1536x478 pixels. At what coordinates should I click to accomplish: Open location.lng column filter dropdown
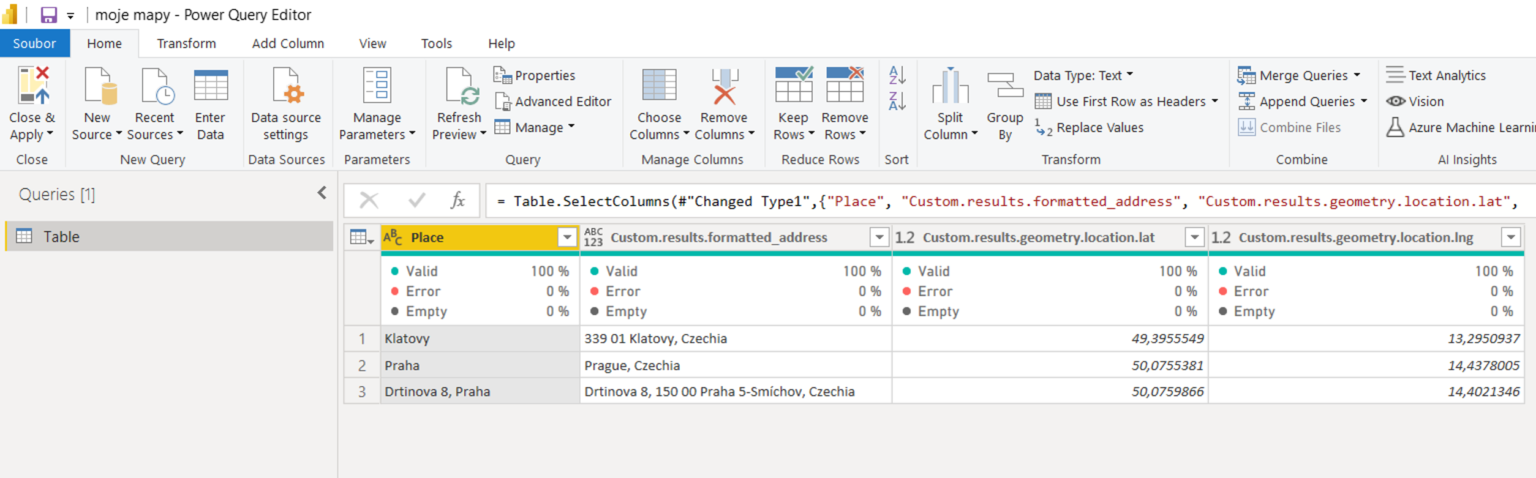click(x=1511, y=238)
